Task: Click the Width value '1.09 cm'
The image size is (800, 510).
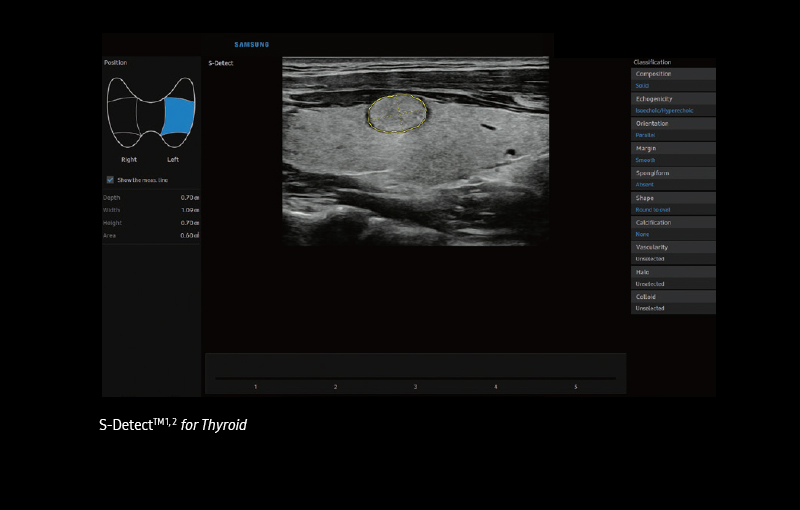Action: tap(190, 210)
